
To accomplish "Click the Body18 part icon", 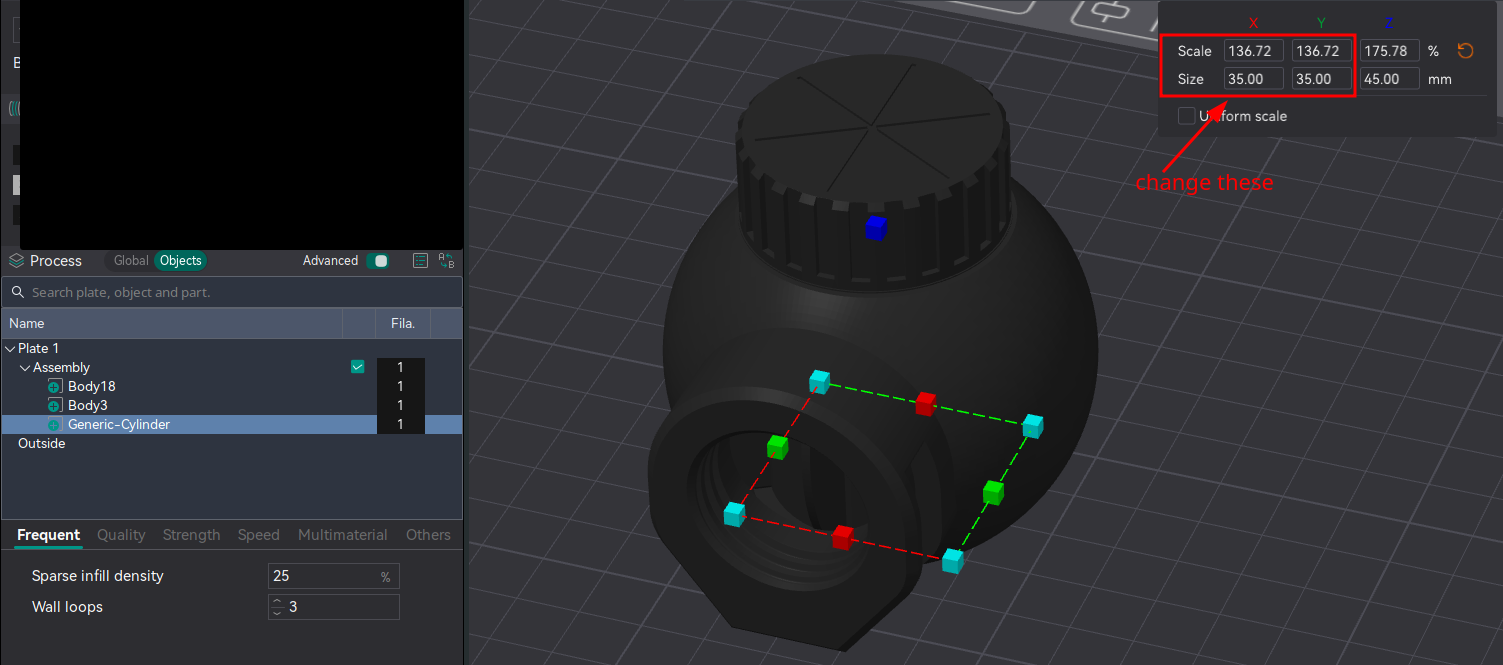I will coord(55,387).
